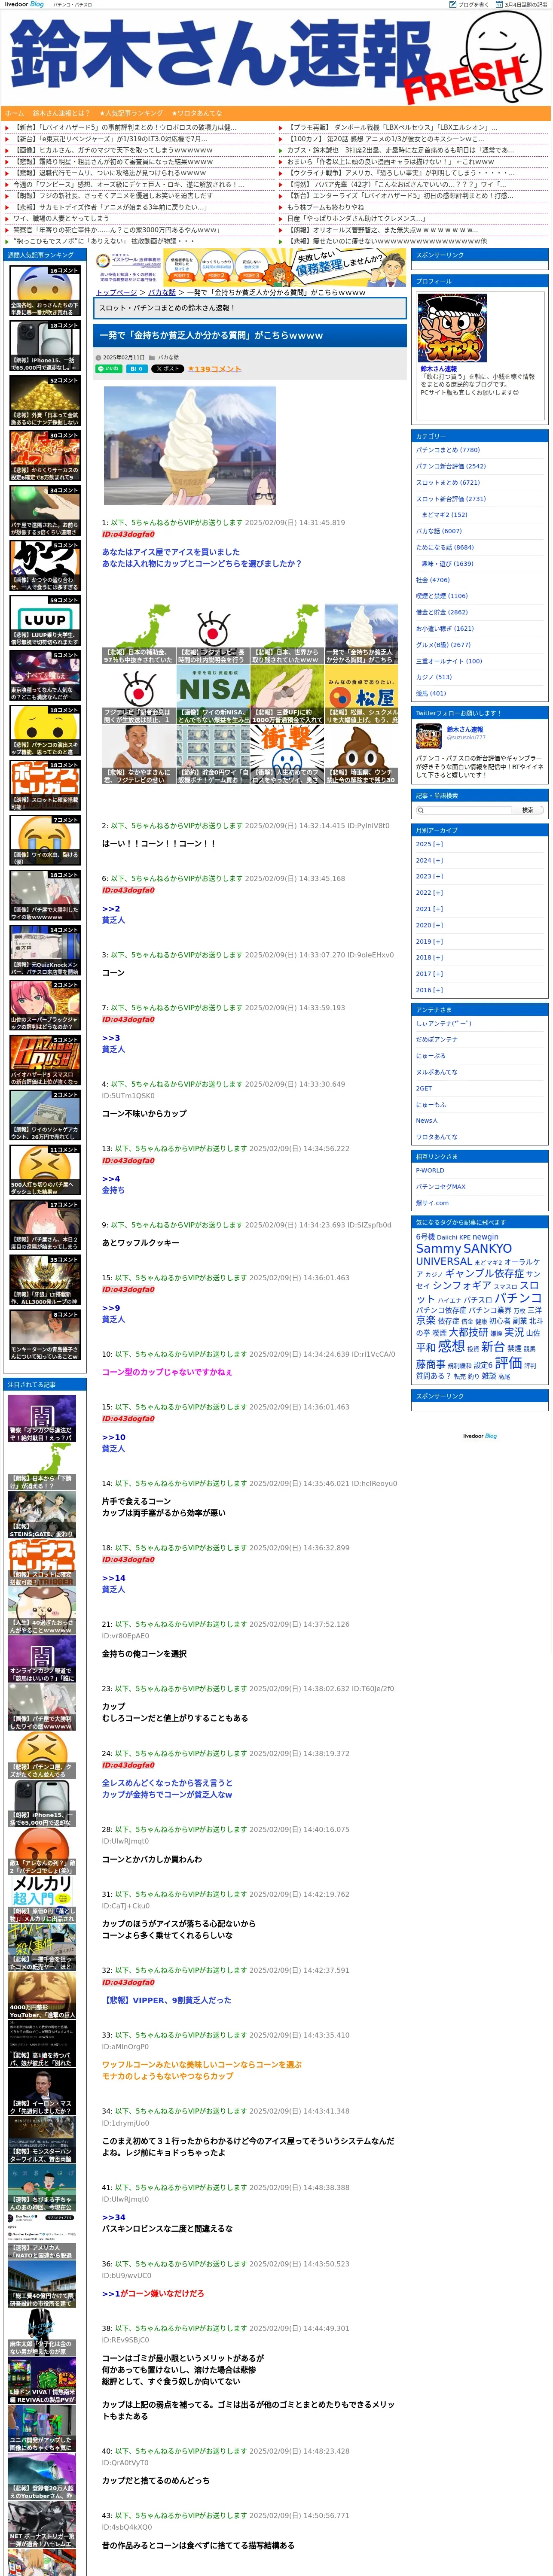Viewport: 553px width, 2576px height.
Task: Click the livedoor Blog footer logo in sidebar
Action: [x=479, y=1436]
